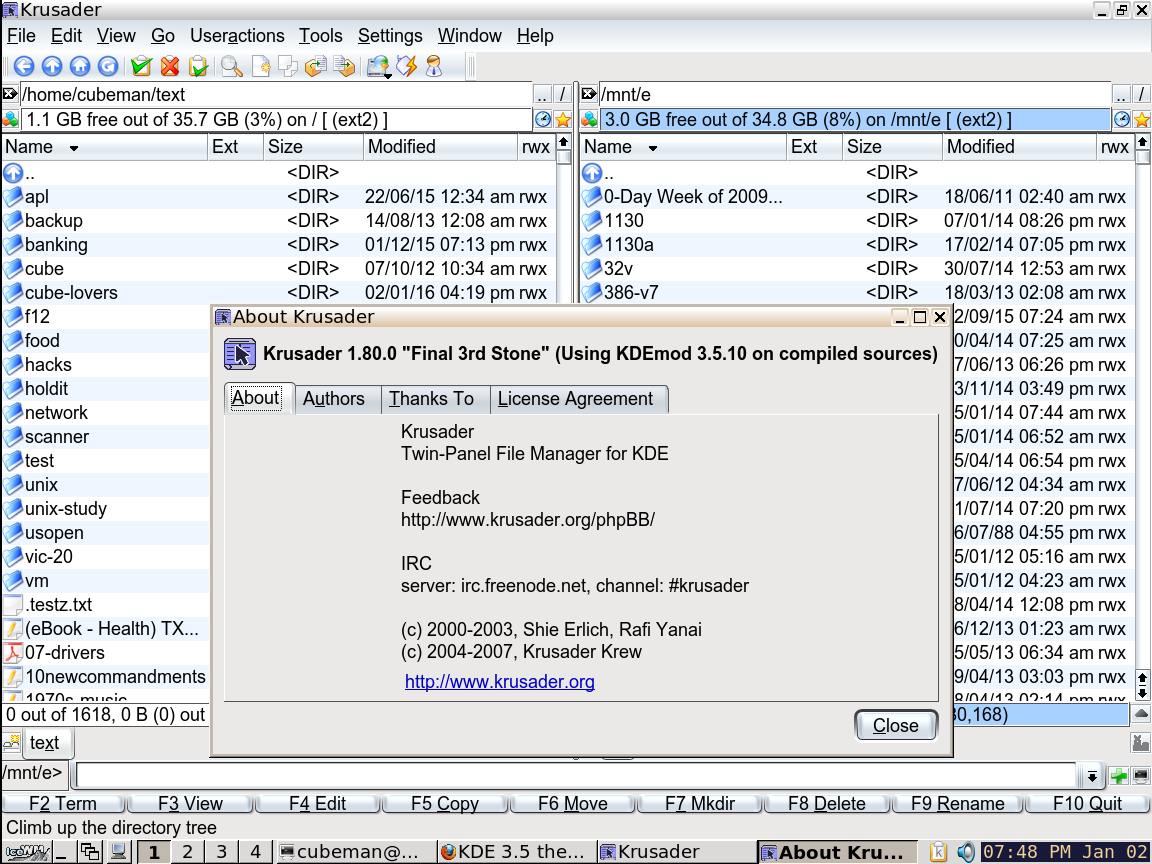Reload the panel with the toolbar refresh icon
This screenshot has height=864, width=1152.
(x=107, y=66)
